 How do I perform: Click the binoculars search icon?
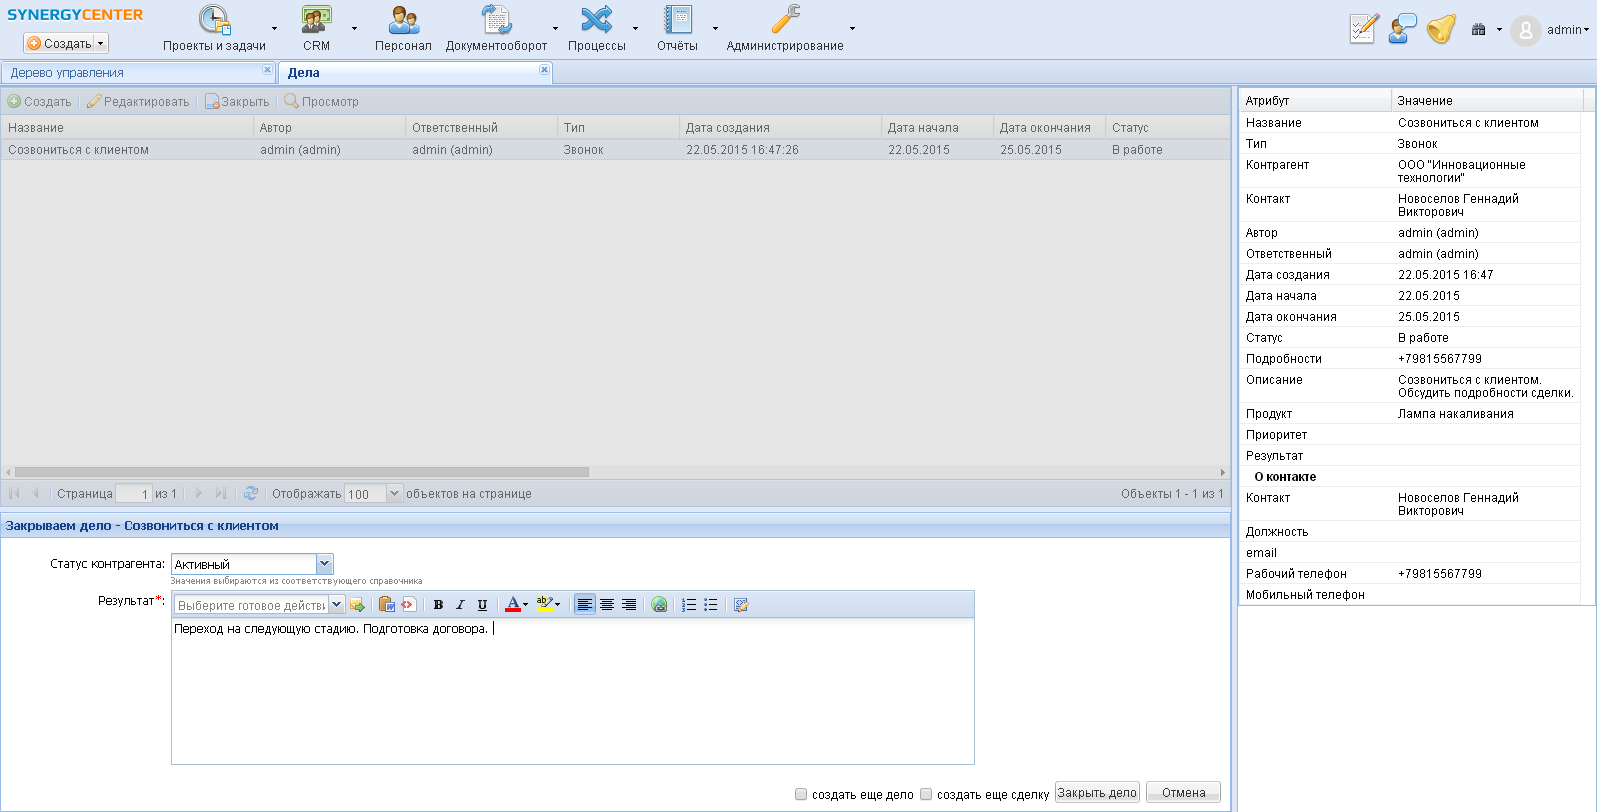coord(1478,30)
